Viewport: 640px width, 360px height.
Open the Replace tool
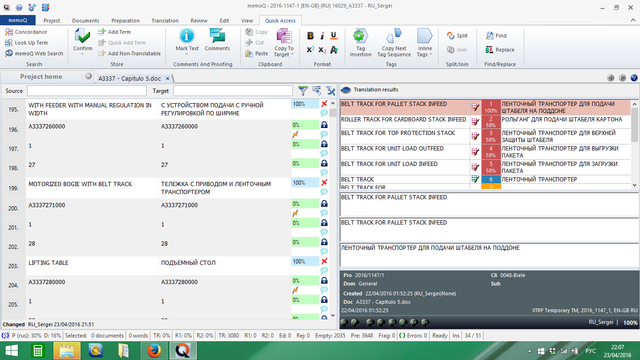pos(500,50)
